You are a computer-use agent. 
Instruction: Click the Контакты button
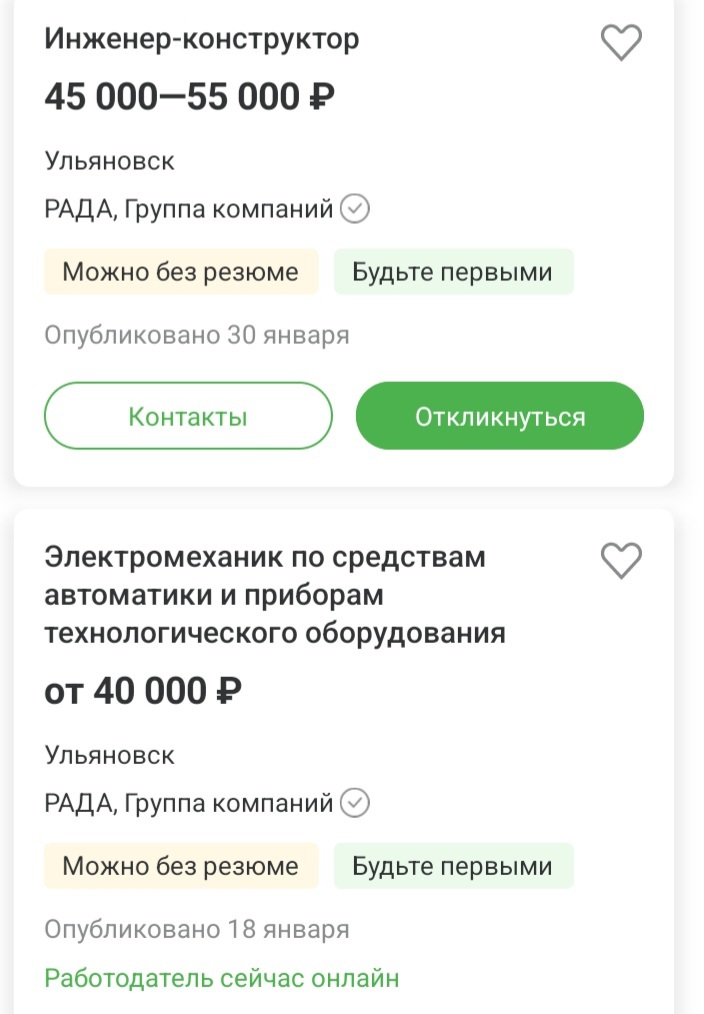tap(188, 416)
